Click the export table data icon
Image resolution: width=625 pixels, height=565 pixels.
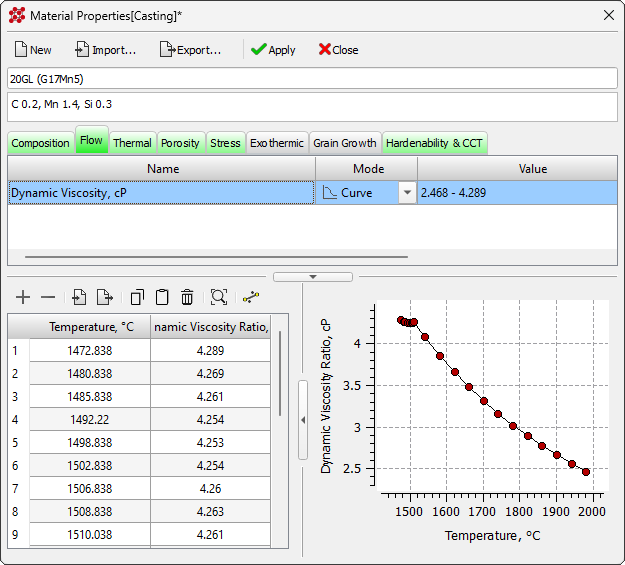104,297
